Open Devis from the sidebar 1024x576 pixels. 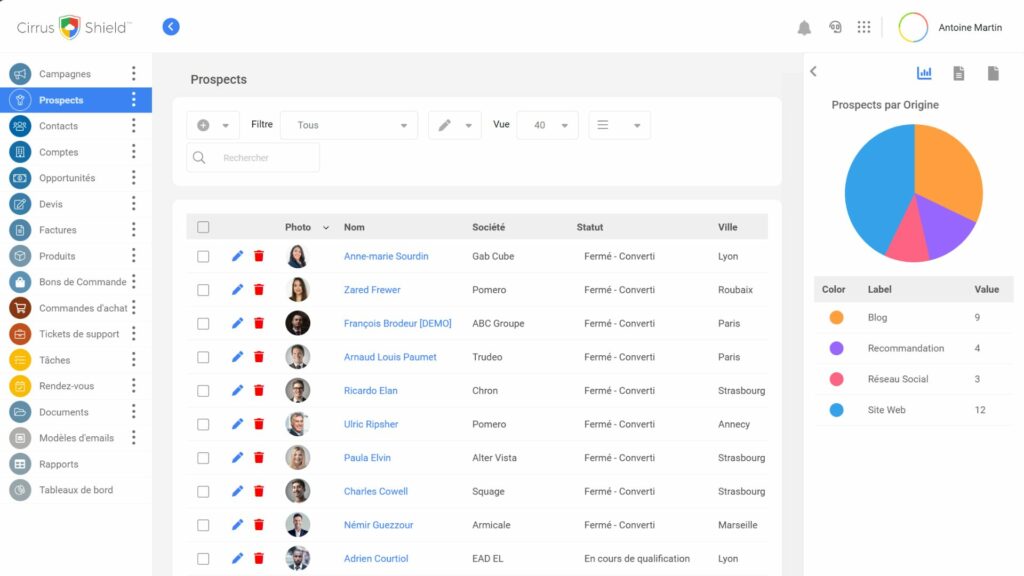[51, 204]
